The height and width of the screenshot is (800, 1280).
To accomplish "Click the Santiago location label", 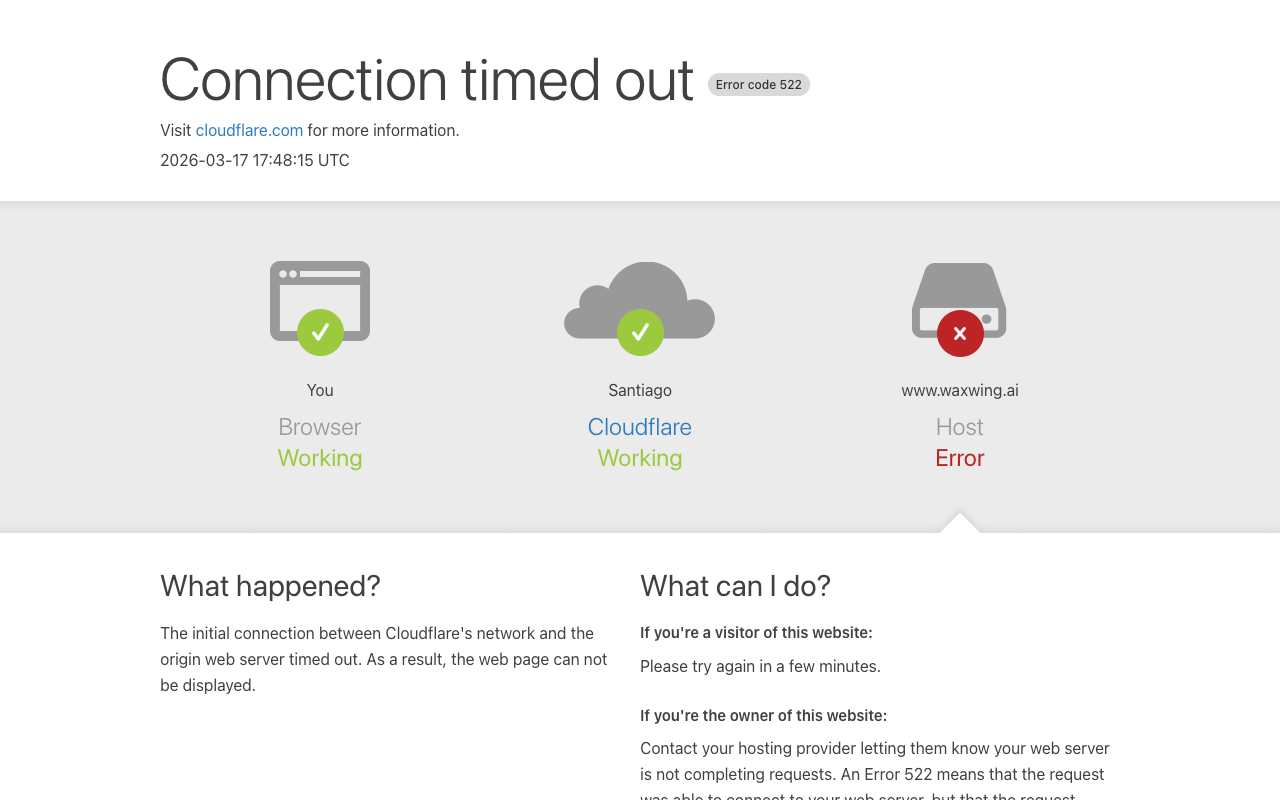I will (640, 390).
